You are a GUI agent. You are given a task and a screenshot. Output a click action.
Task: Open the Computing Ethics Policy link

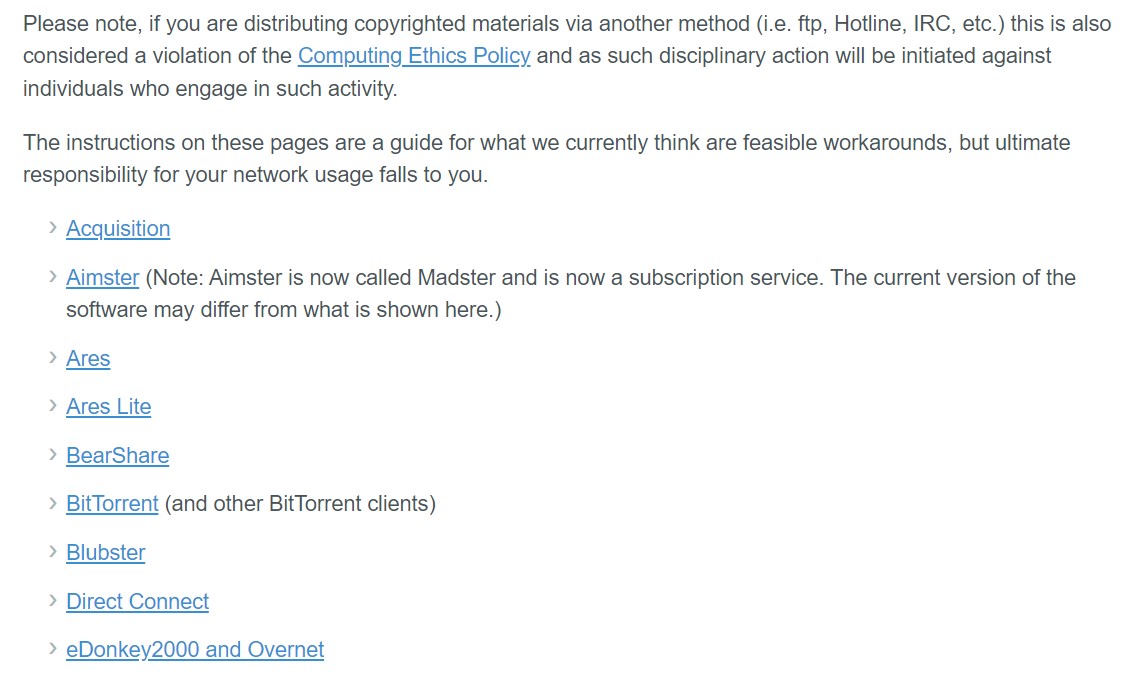tap(414, 56)
